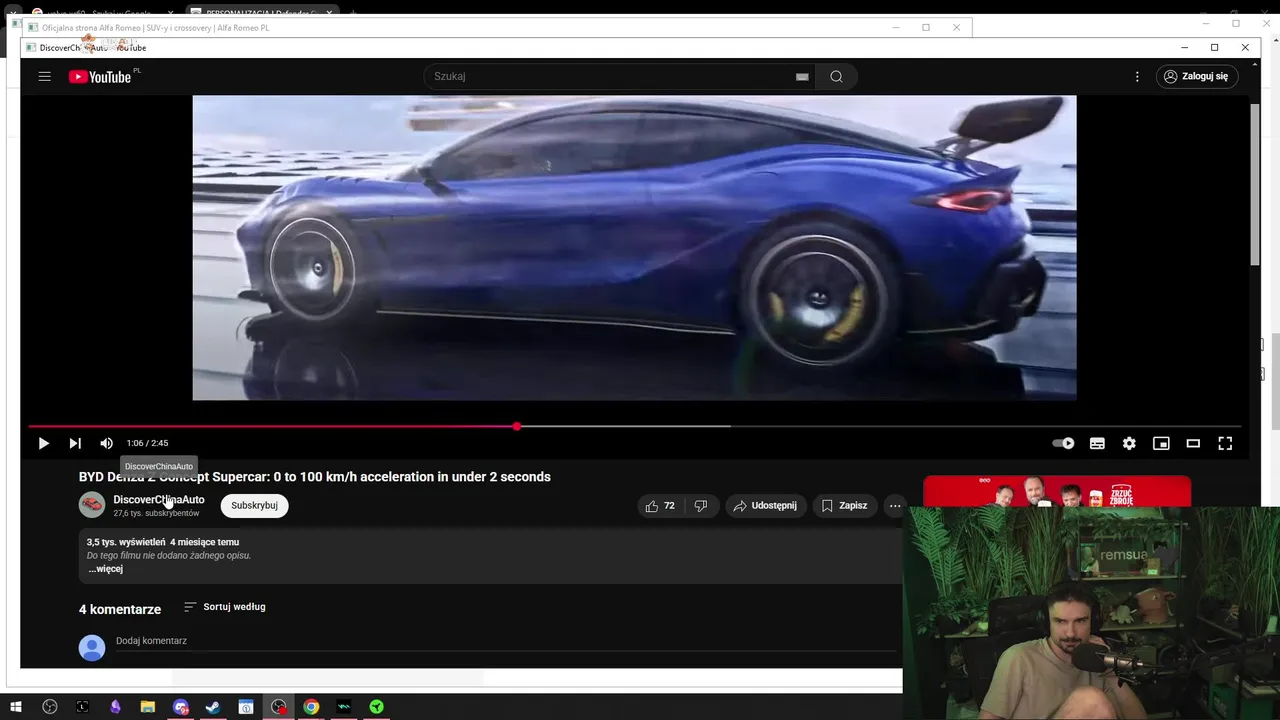Share video via Udostępnij
This screenshot has height=720, width=1280.
[x=765, y=506]
